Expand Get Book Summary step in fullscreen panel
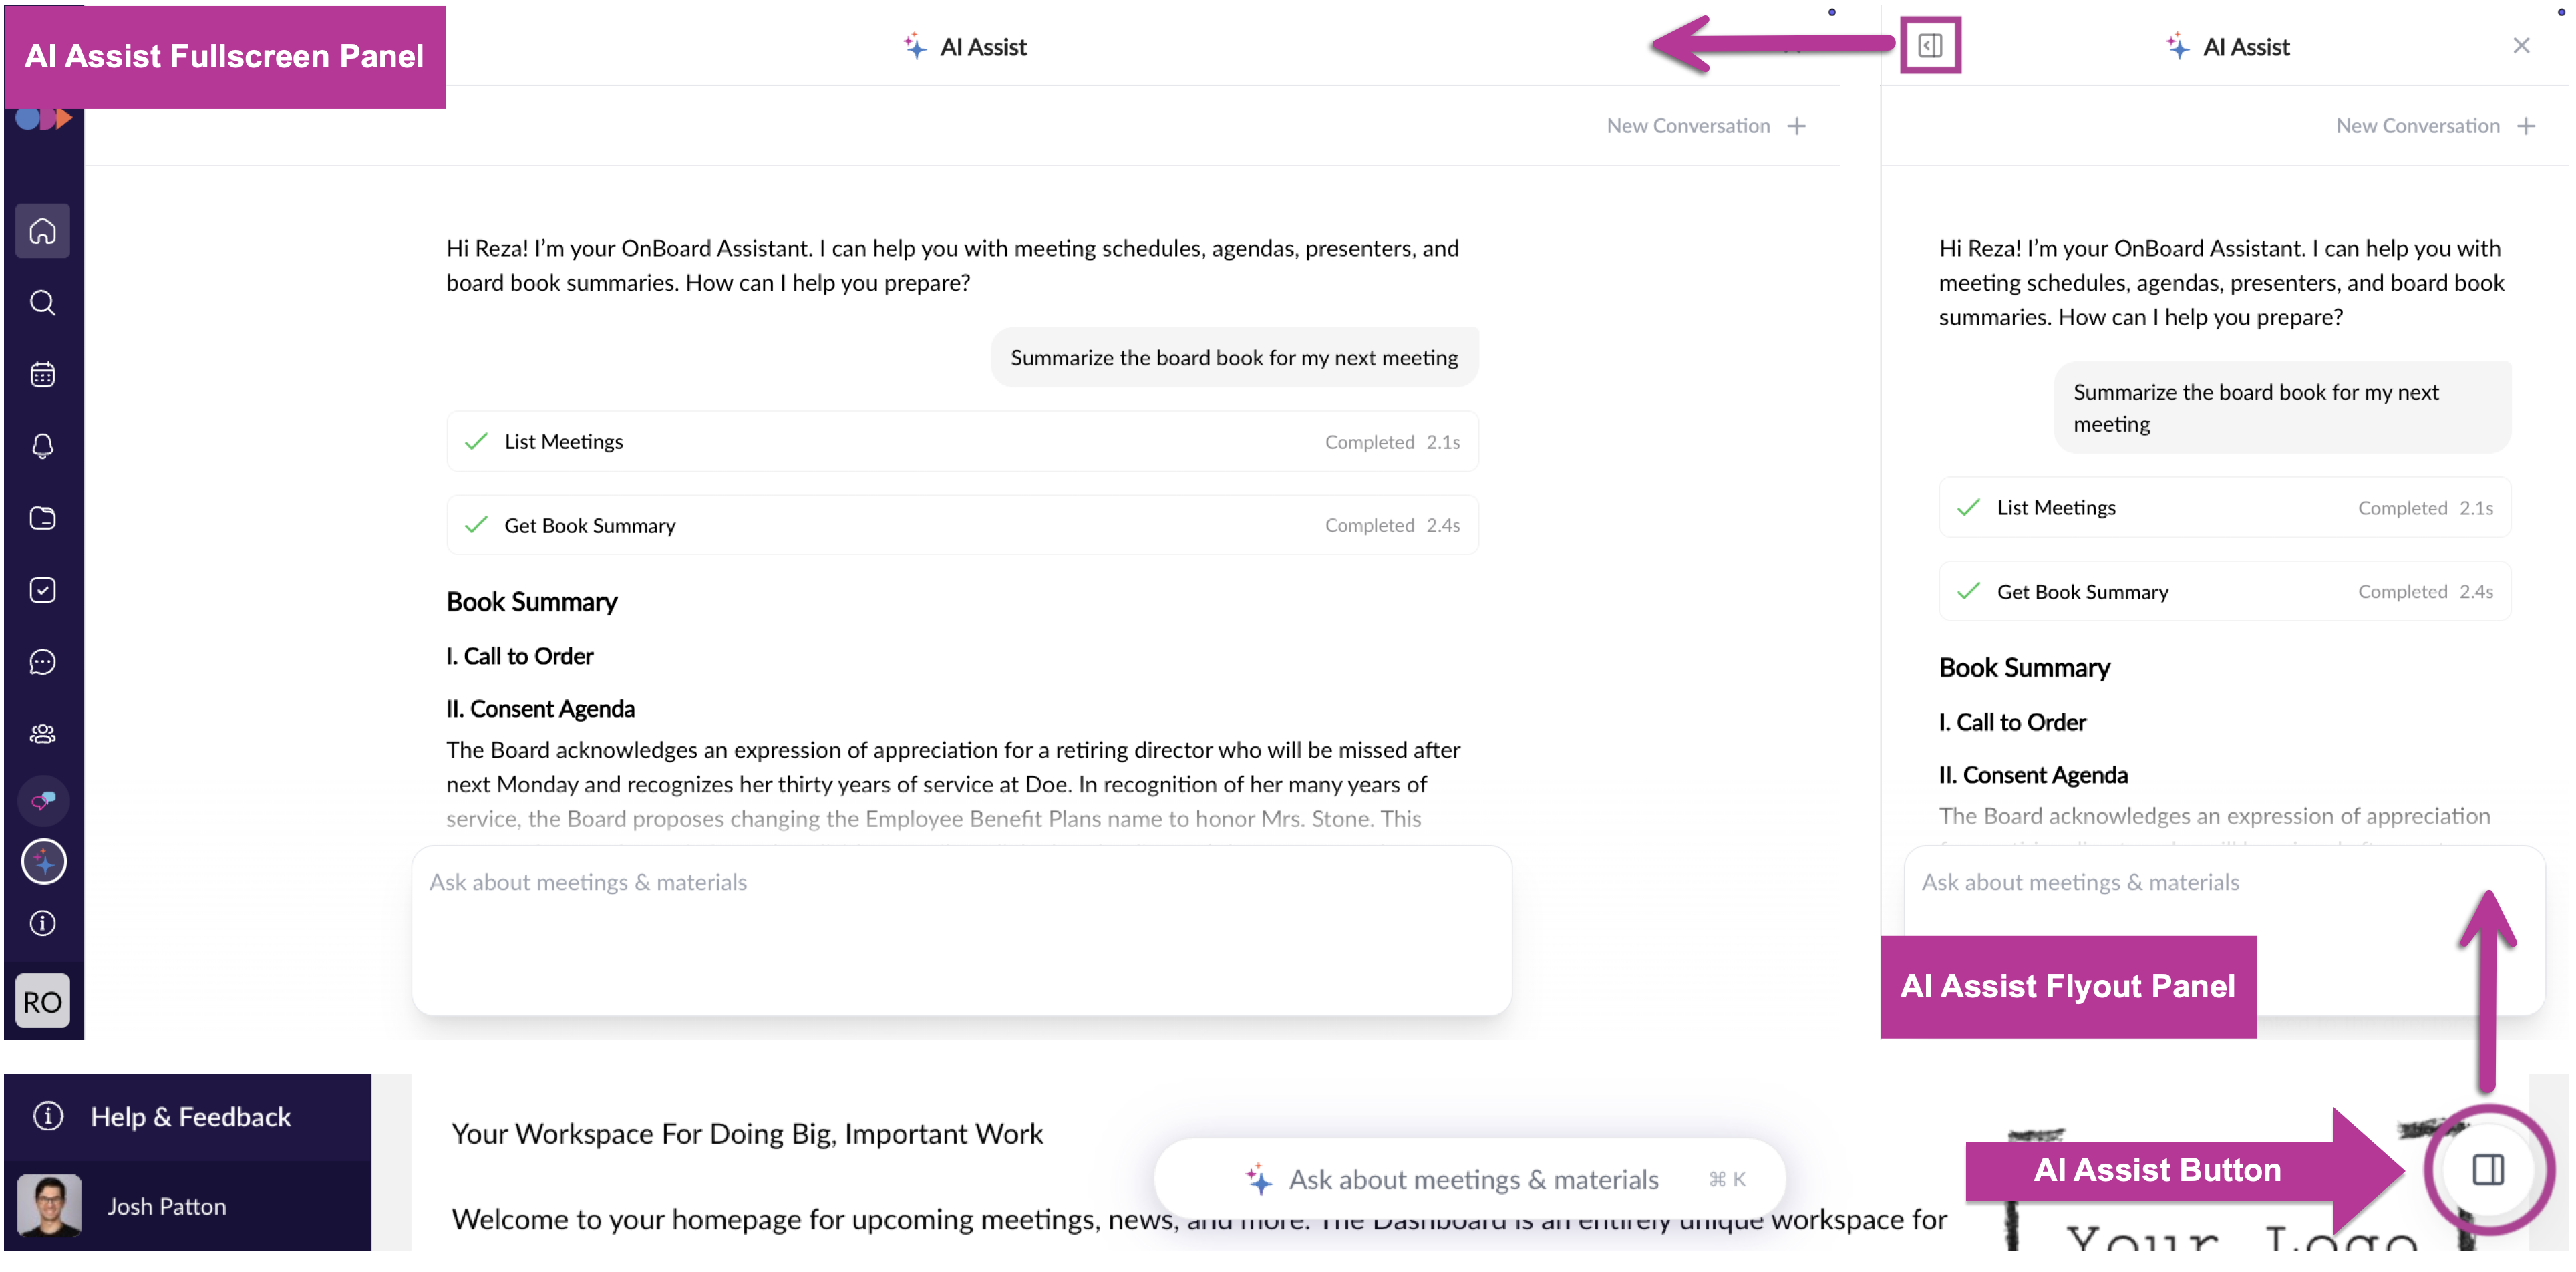The height and width of the screenshot is (1272, 2576). tap(962, 525)
